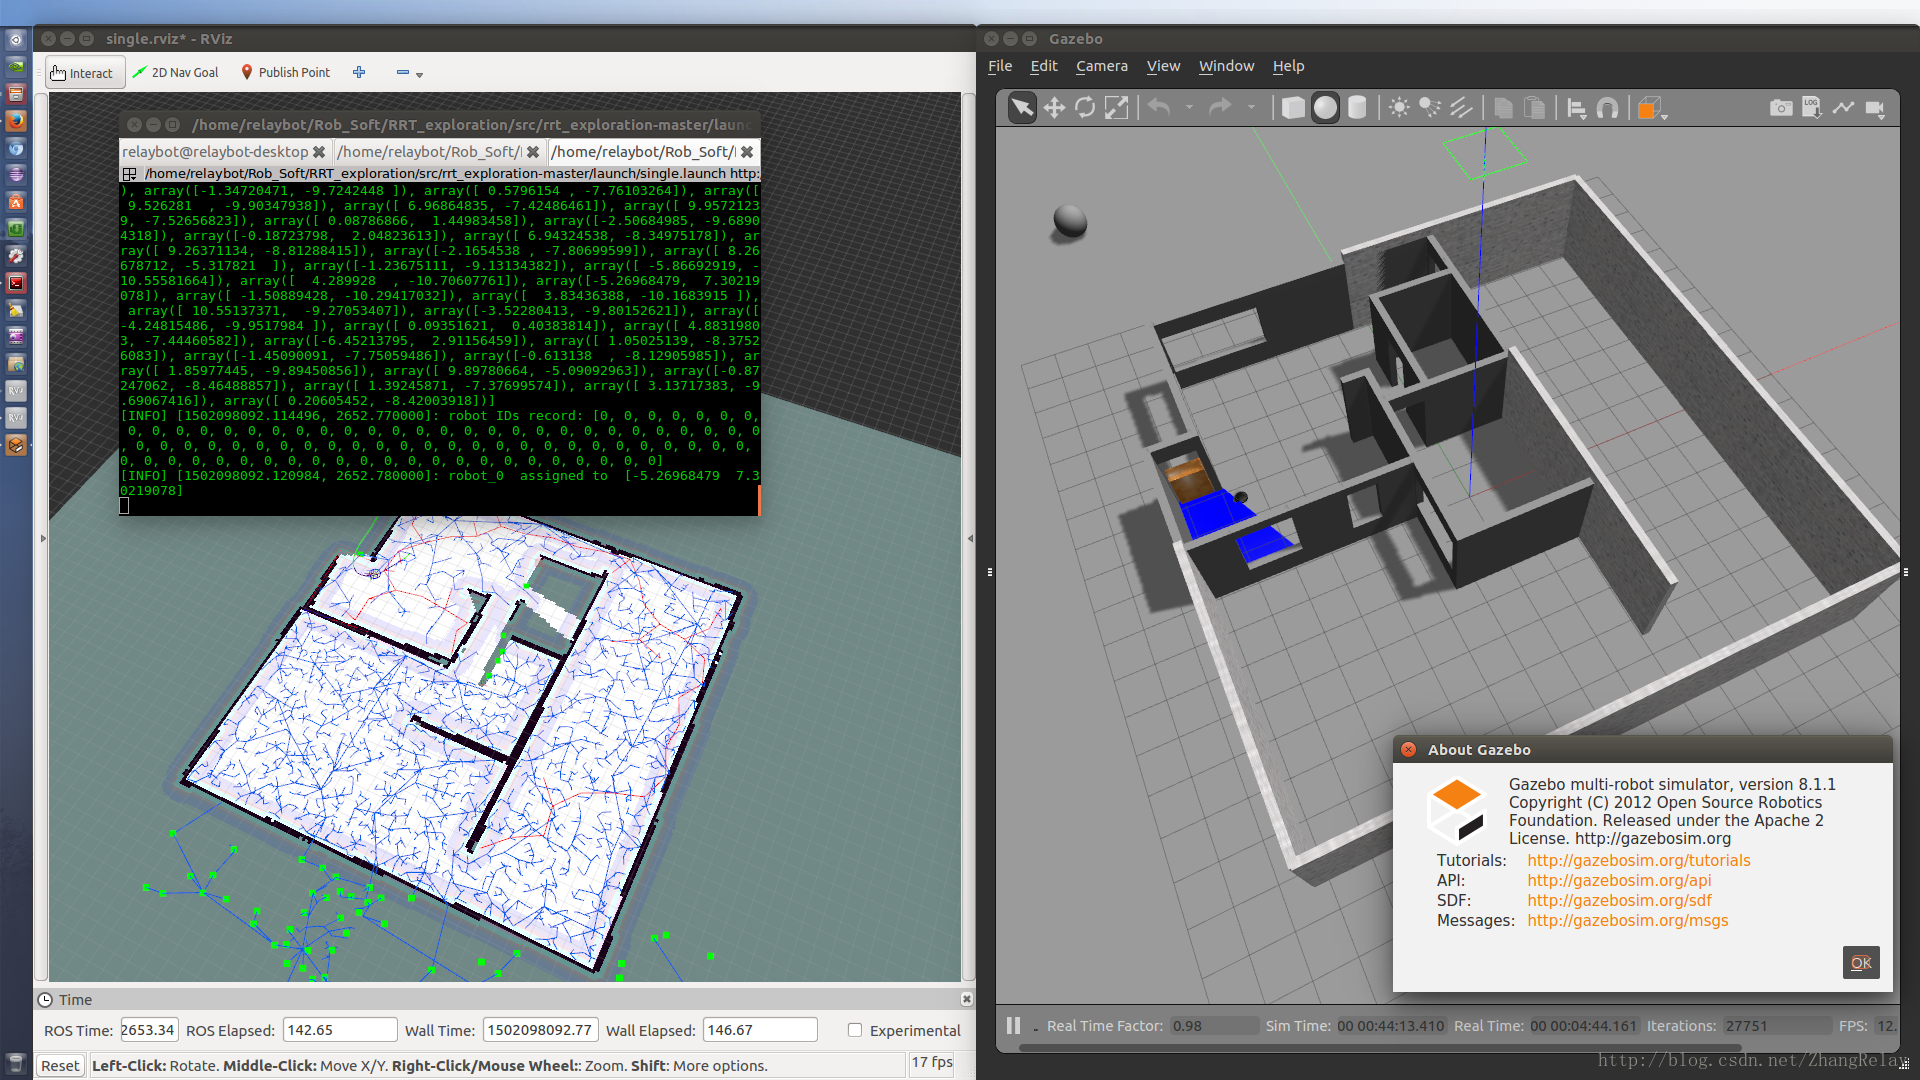Click the paste icon in Gazebo toolbar
The width and height of the screenshot is (1920, 1080).
coord(1534,108)
